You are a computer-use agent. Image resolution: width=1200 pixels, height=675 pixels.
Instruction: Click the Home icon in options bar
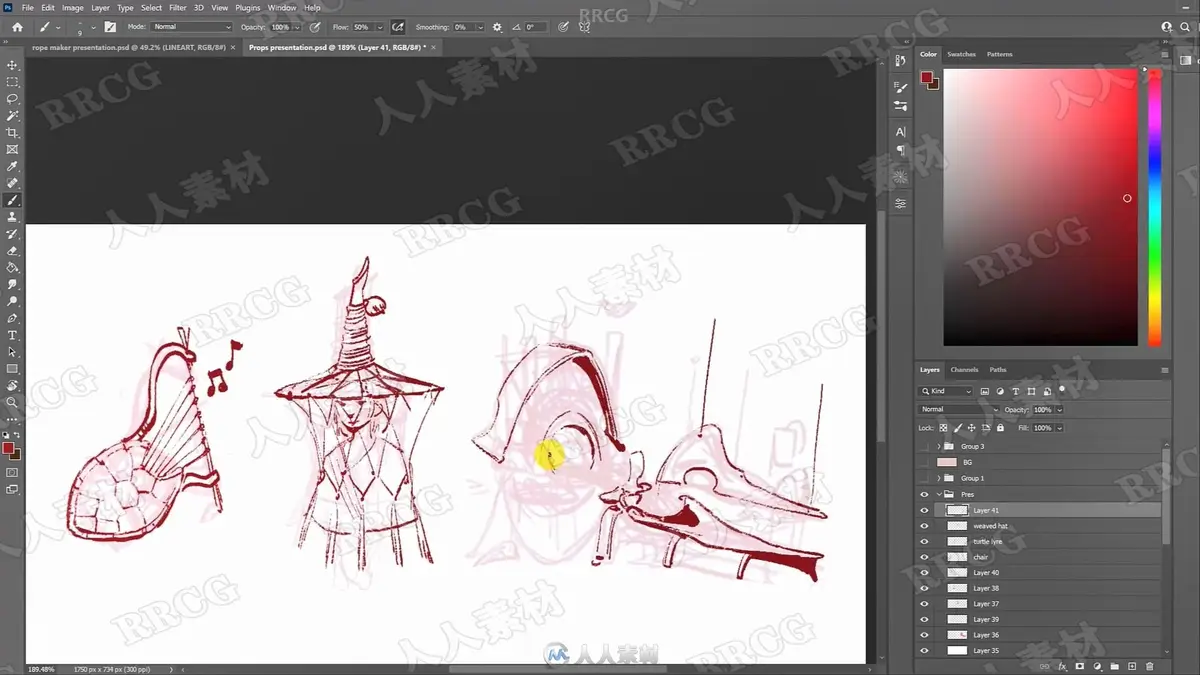[x=17, y=27]
